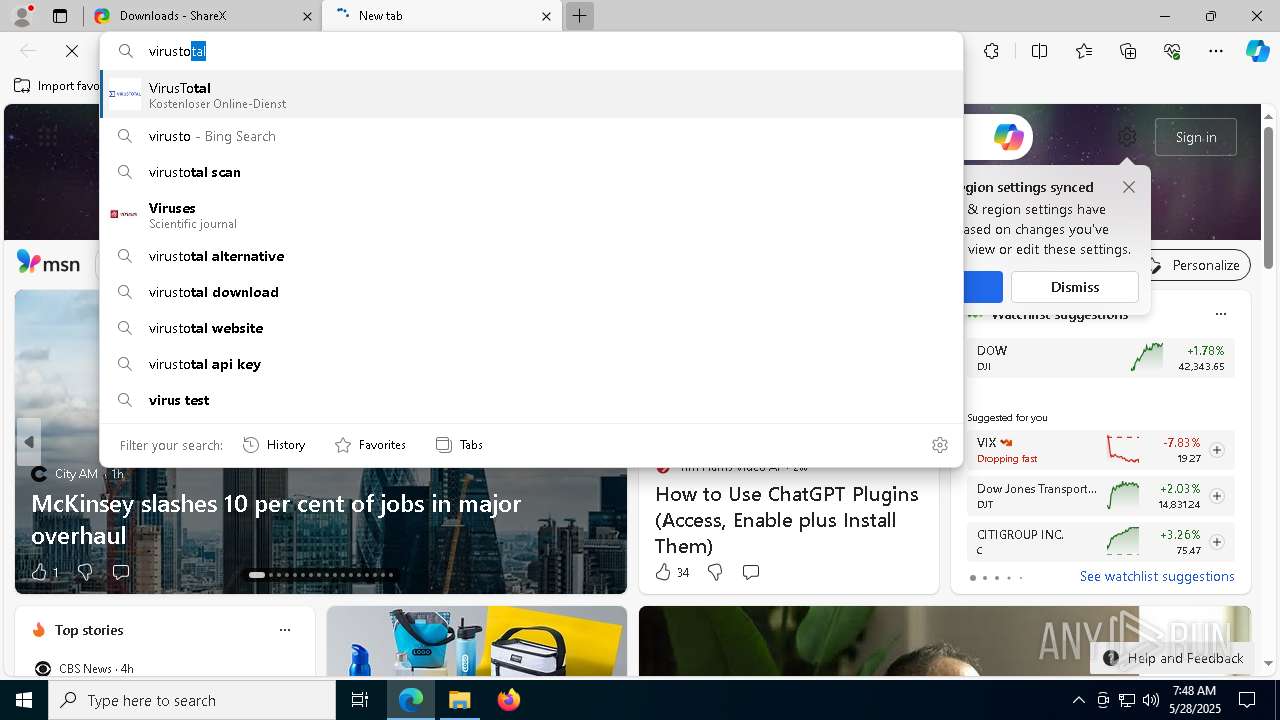Select virustotal website suggestion
The height and width of the screenshot is (720, 1280).
(x=531, y=328)
